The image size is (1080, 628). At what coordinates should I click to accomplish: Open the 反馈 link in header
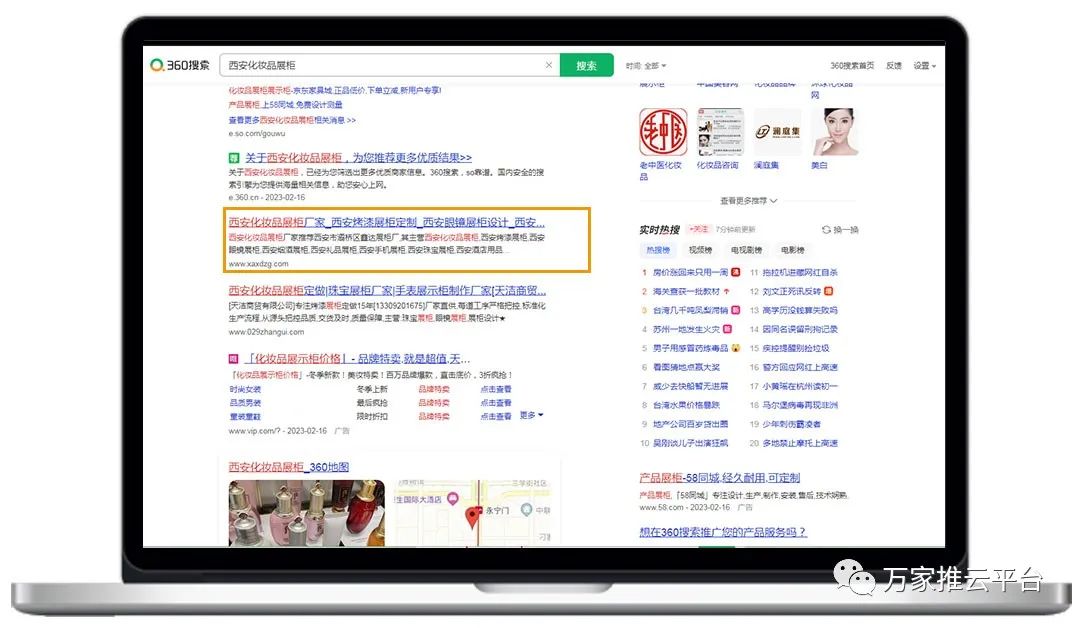coord(894,66)
